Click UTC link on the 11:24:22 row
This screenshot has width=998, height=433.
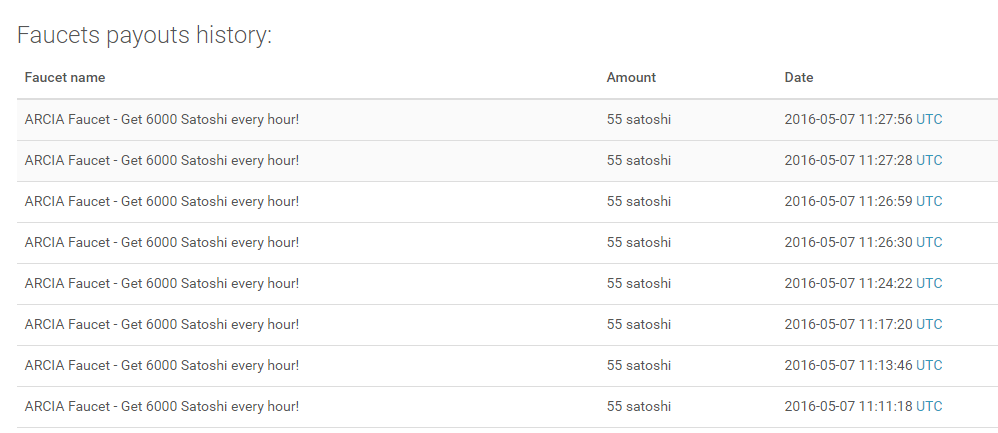(x=929, y=284)
